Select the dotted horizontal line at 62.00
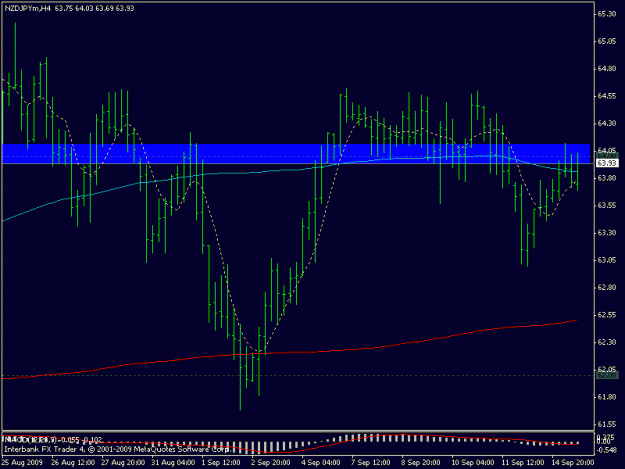Viewport: 625px width, 469px height. 298,375
